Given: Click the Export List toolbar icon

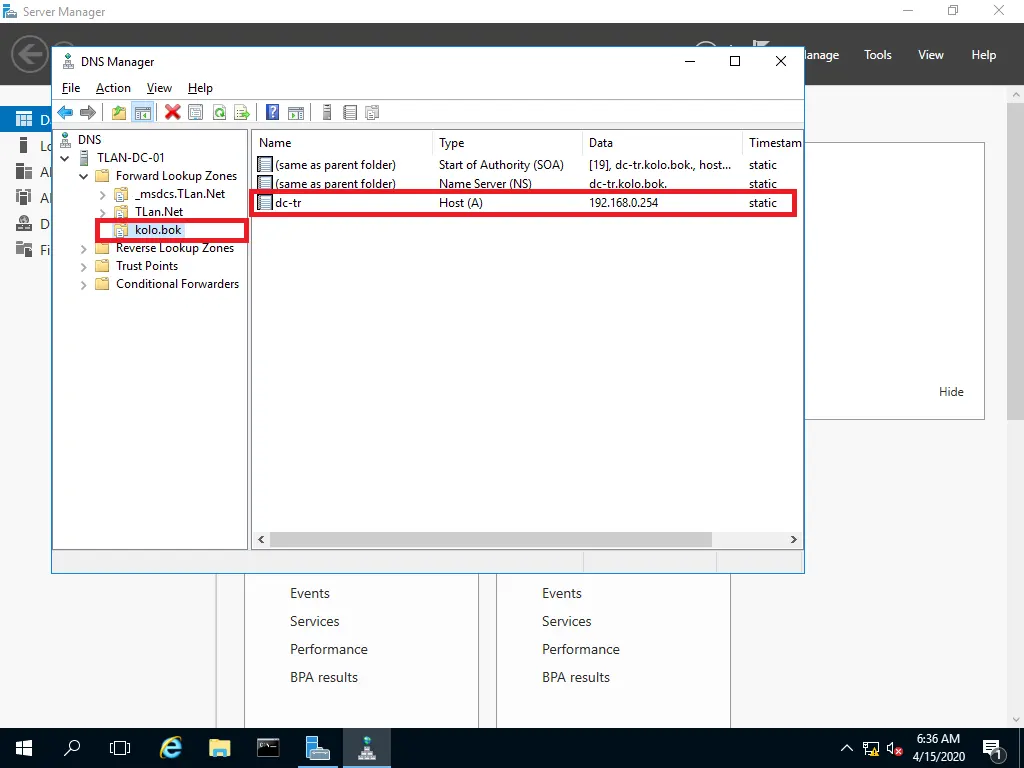Looking at the screenshot, I should (241, 113).
